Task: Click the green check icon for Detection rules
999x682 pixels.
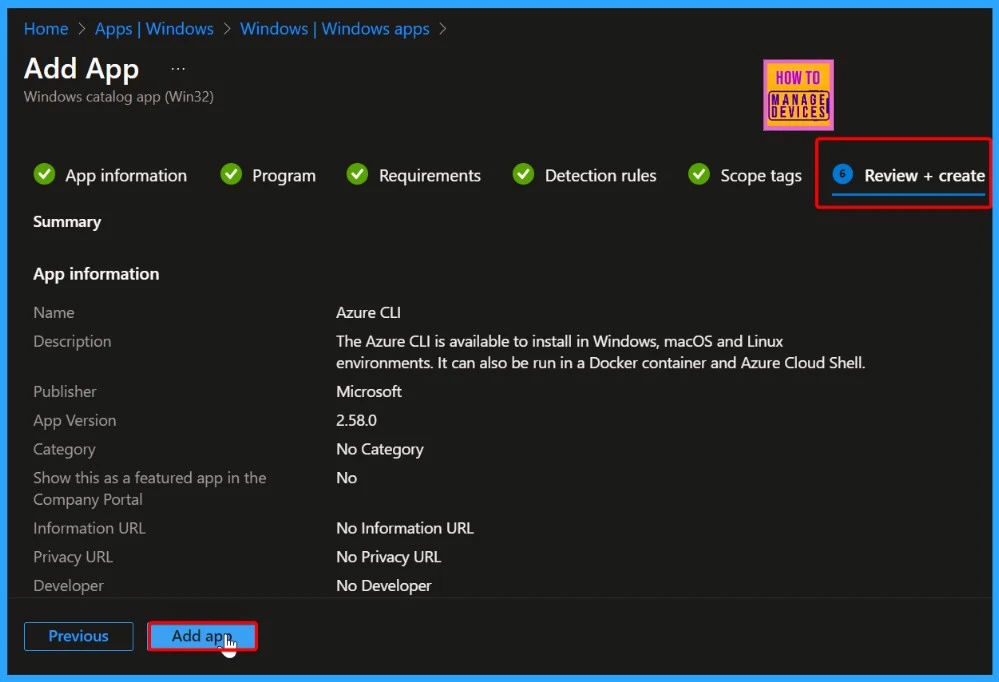Action: (523, 174)
